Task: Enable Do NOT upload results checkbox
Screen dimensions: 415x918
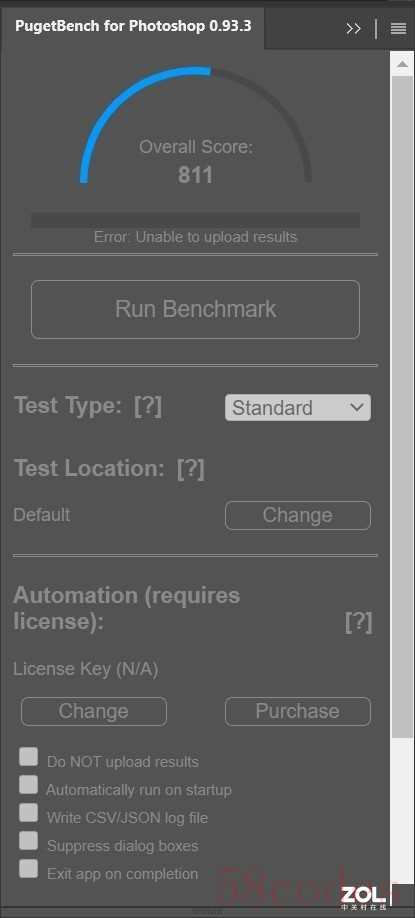Action: click(x=28, y=756)
